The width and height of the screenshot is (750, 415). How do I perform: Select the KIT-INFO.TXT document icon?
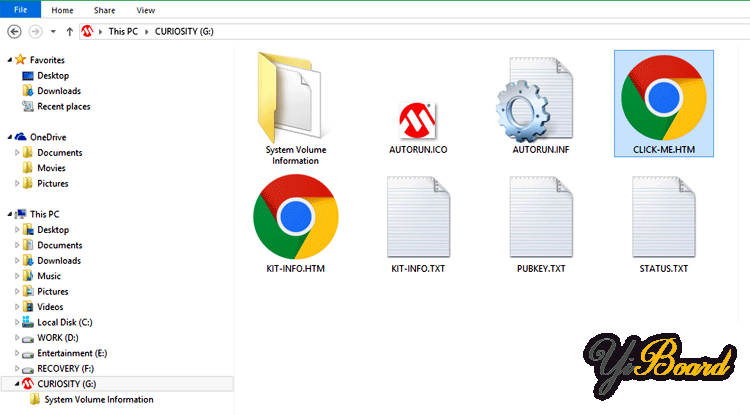click(418, 217)
